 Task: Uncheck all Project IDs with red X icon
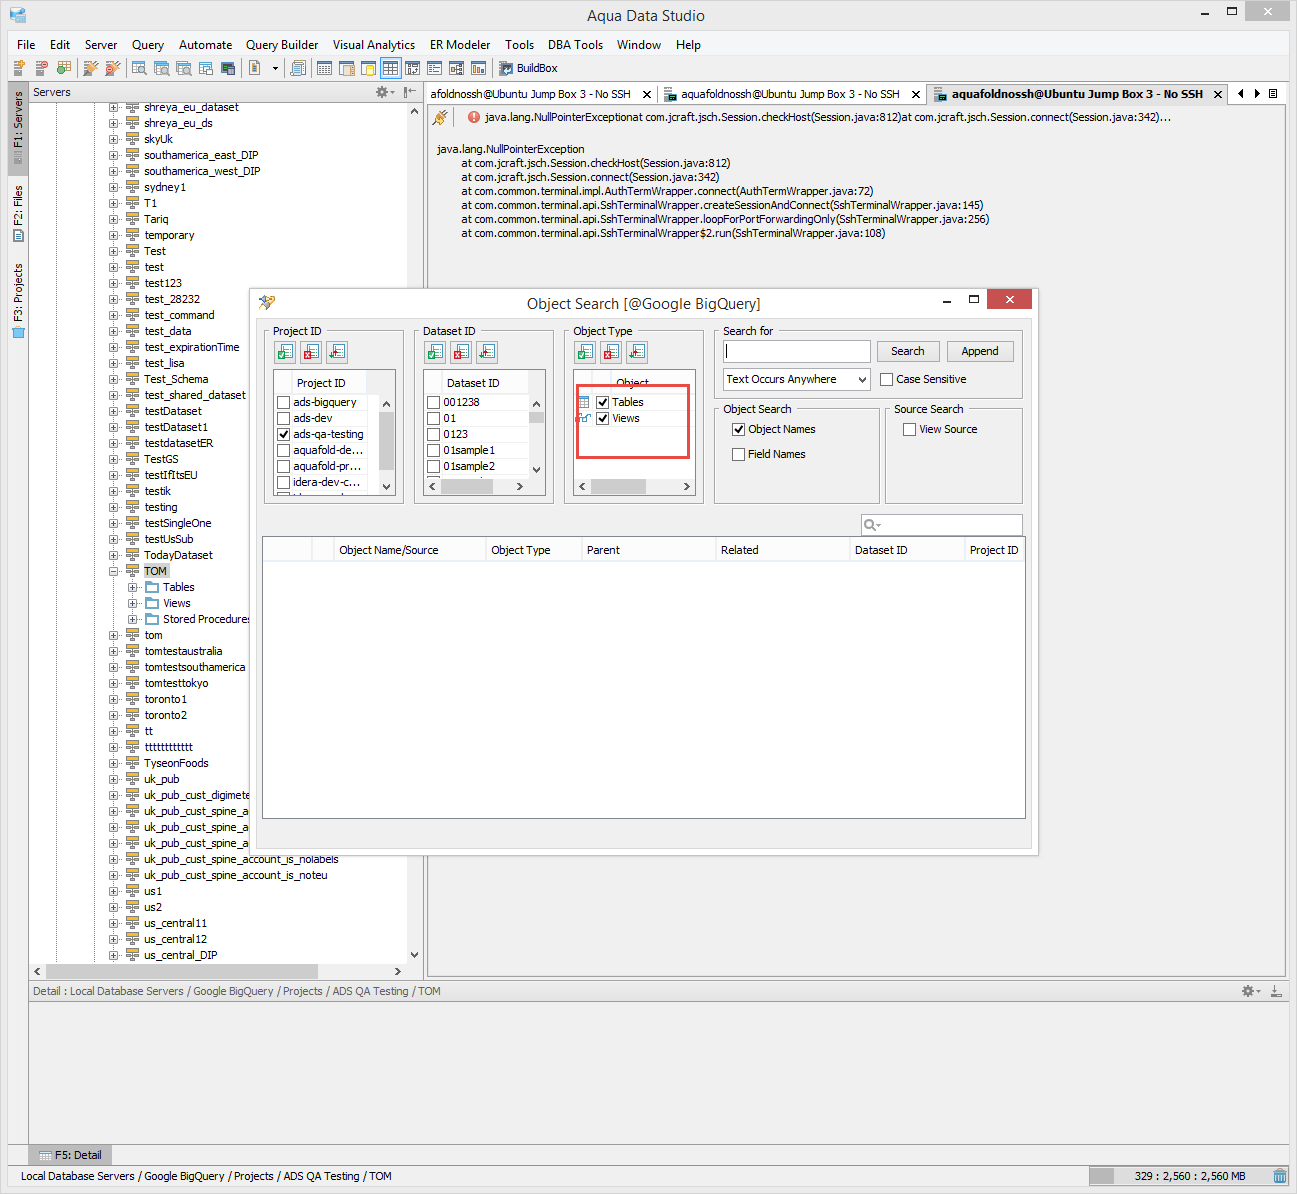[311, 352]
